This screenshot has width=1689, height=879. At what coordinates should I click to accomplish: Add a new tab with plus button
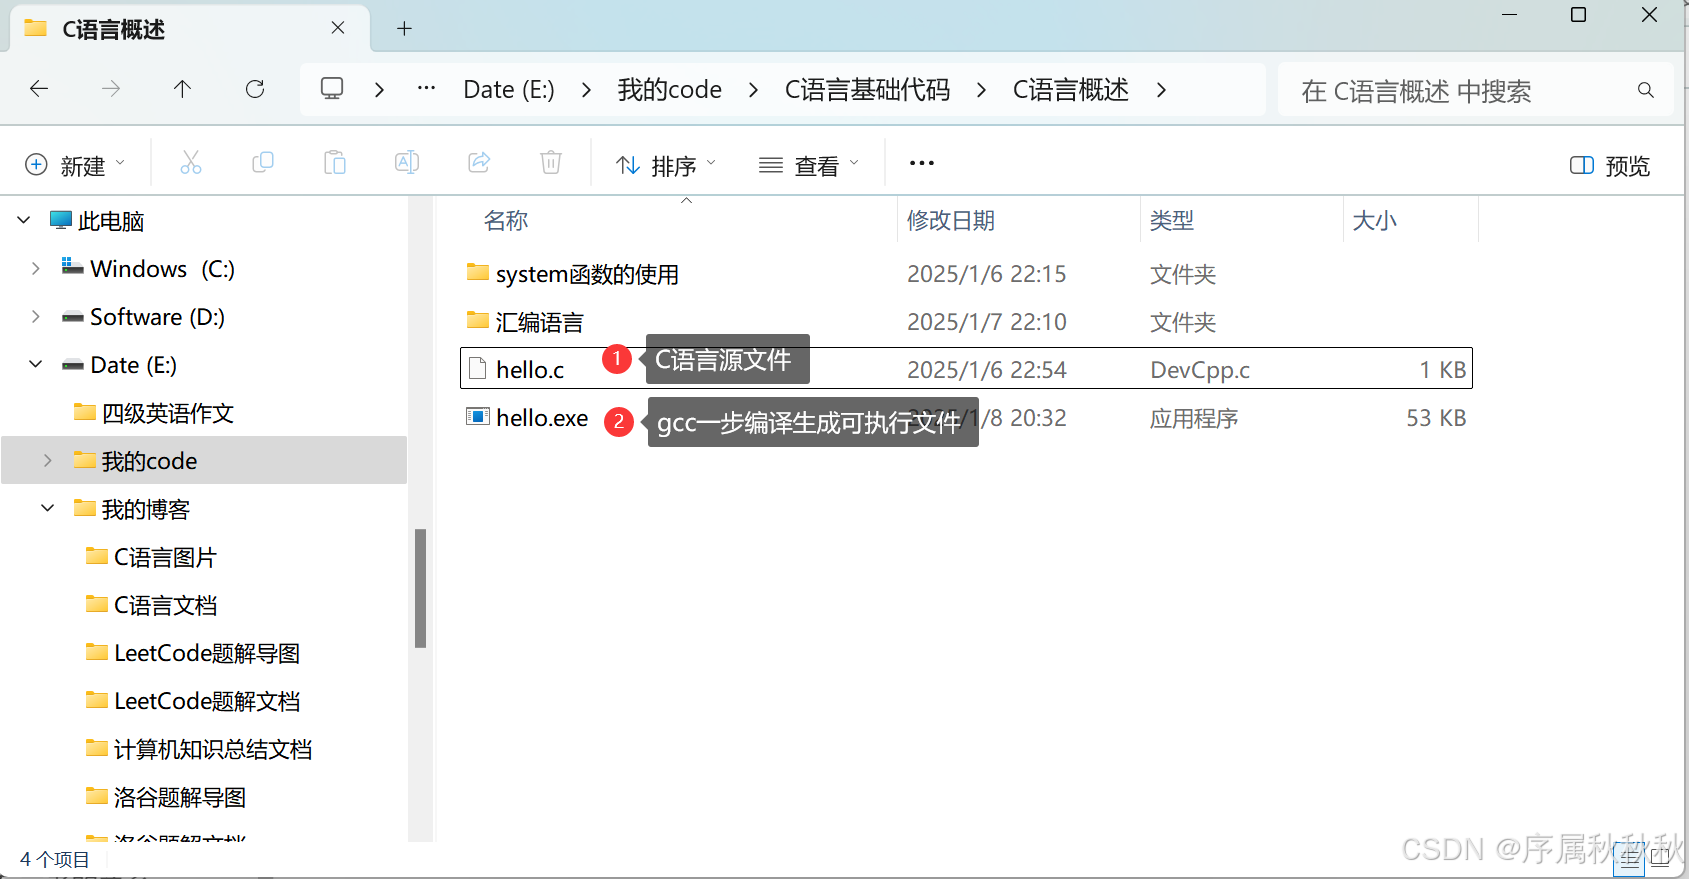(404, 28)
